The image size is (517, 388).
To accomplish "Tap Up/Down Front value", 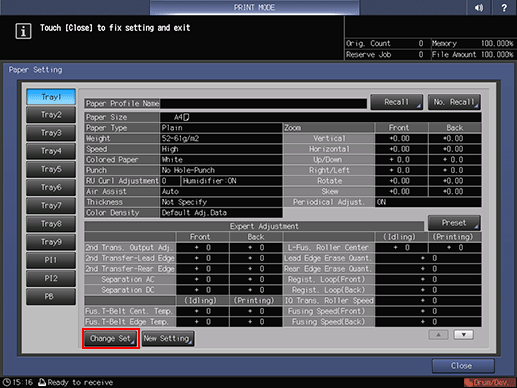I will [x=401, y=160].
